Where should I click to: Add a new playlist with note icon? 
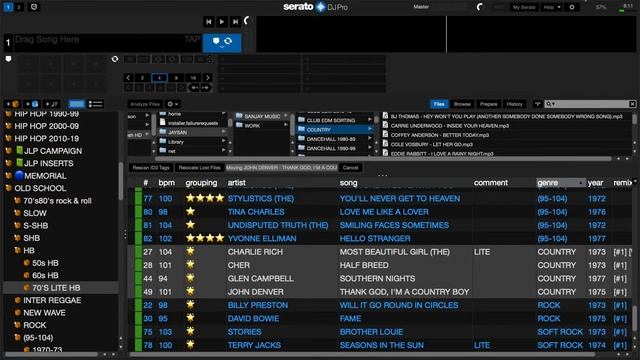click(51, 104)
